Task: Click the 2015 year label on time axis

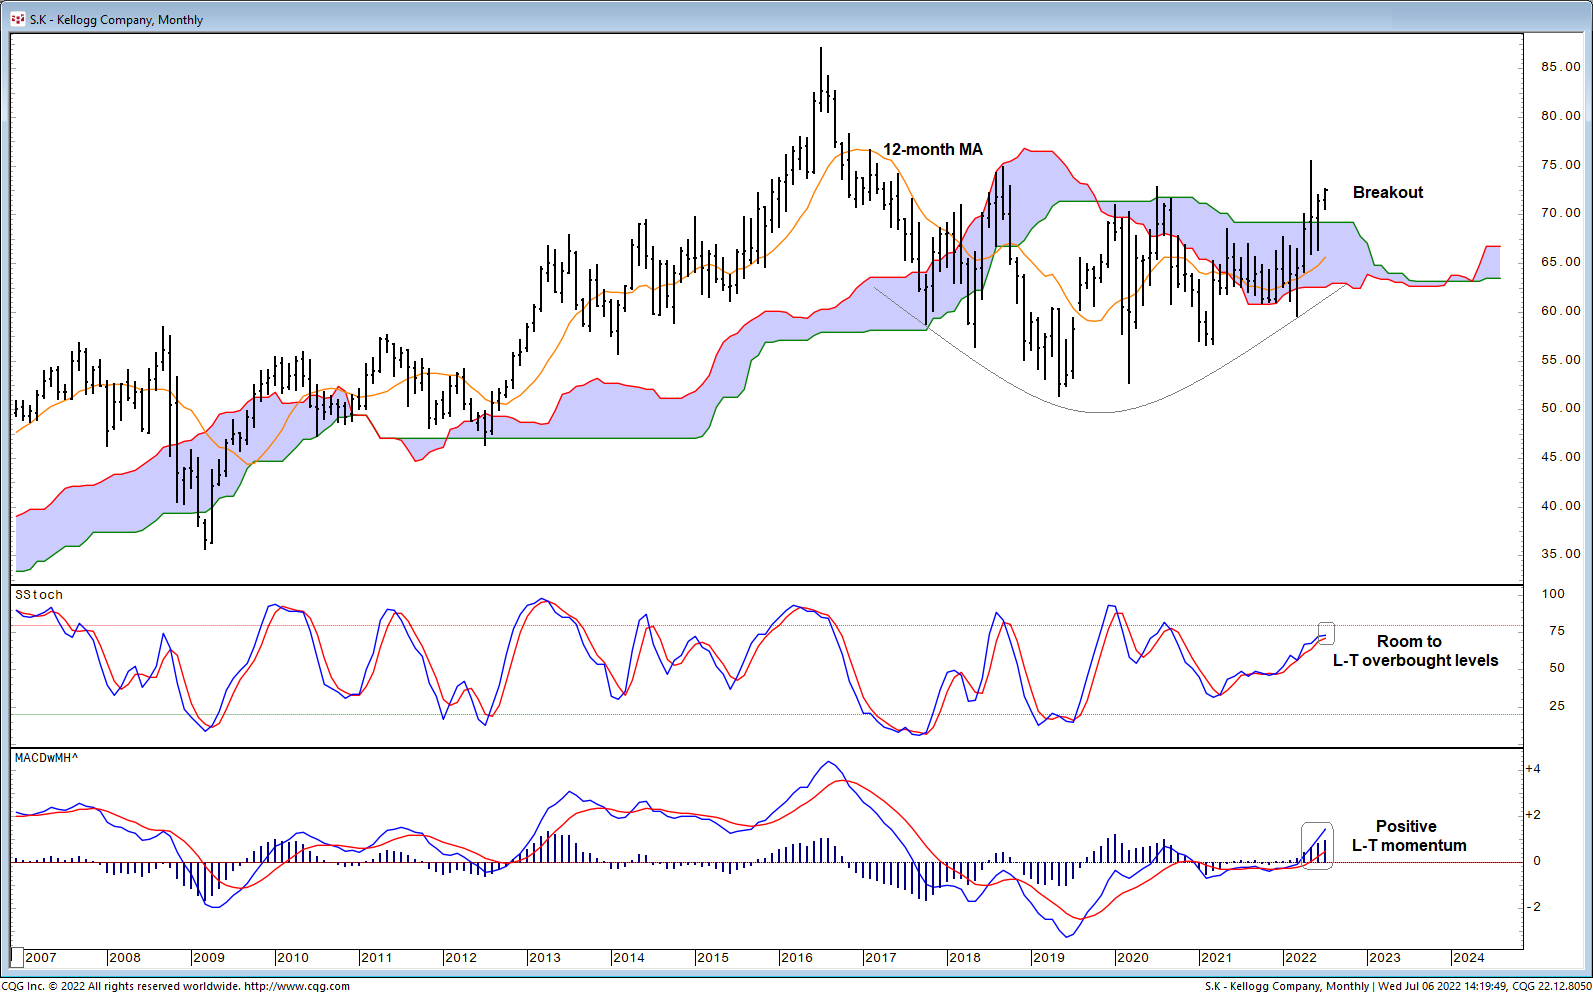Action: [x=713, y=958]
